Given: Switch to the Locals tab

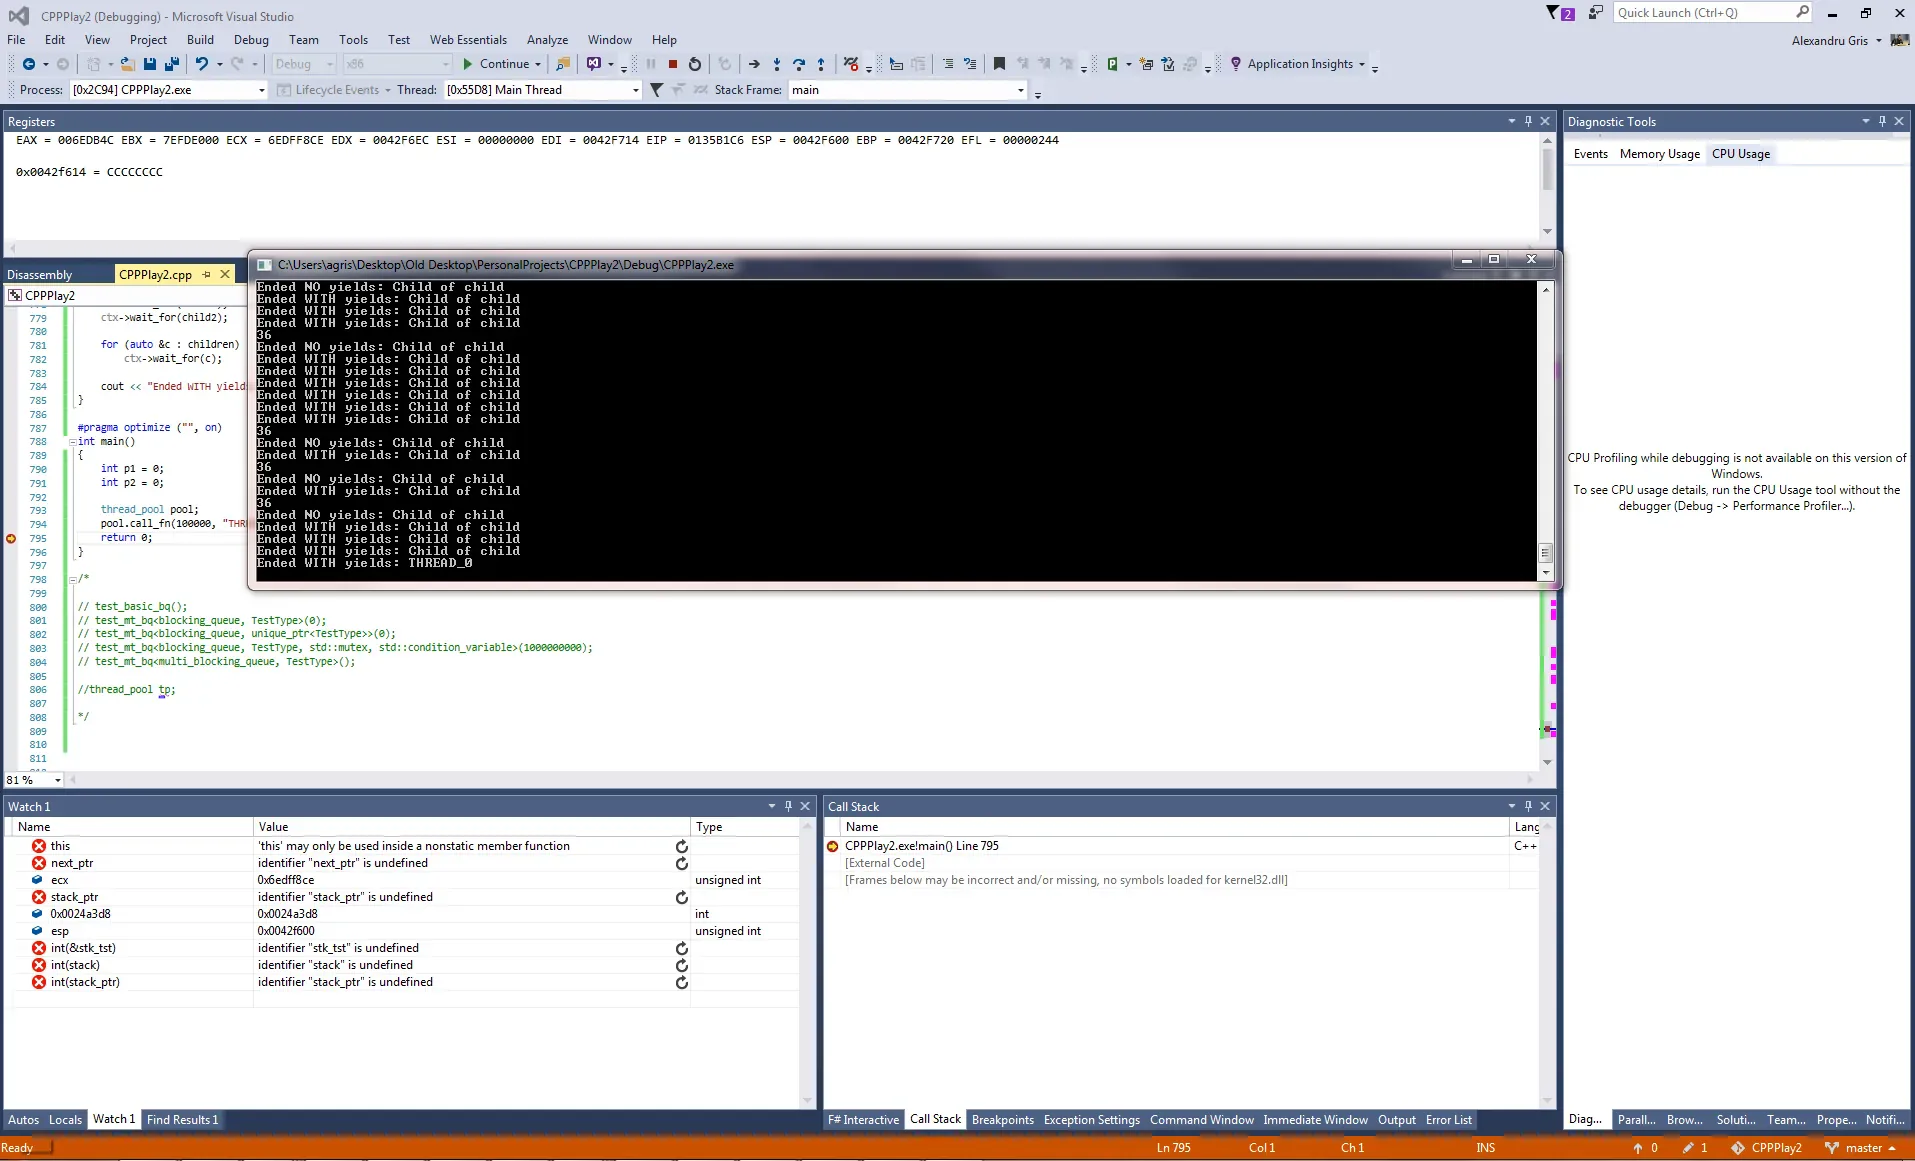Looking at the screenshot, I should coord(65,1120).
